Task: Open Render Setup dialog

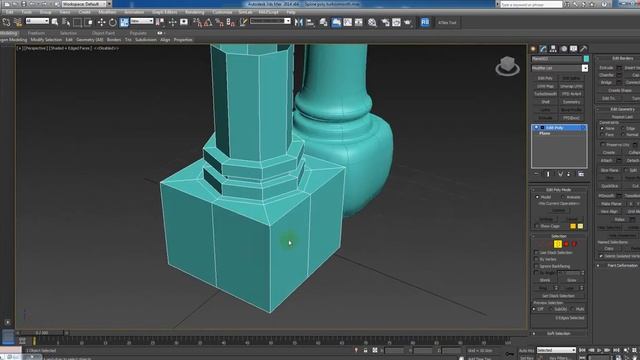Action: click(385, 22)
